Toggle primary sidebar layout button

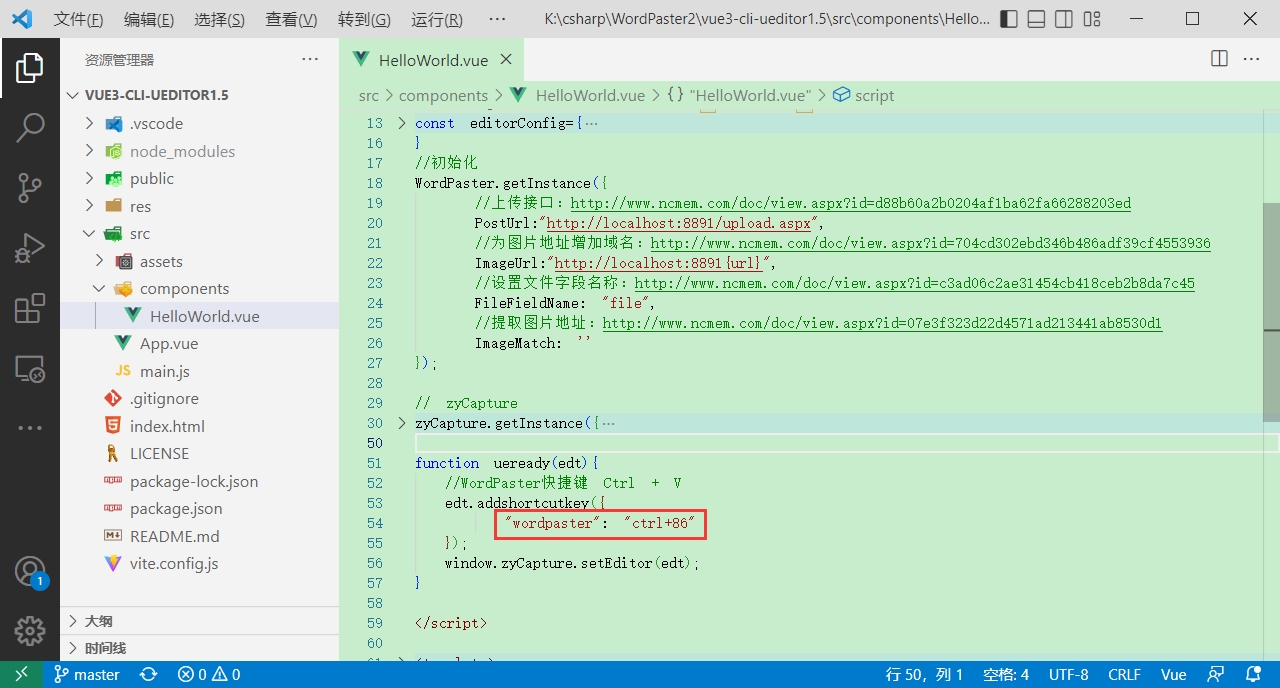(x=1009, y=19)
